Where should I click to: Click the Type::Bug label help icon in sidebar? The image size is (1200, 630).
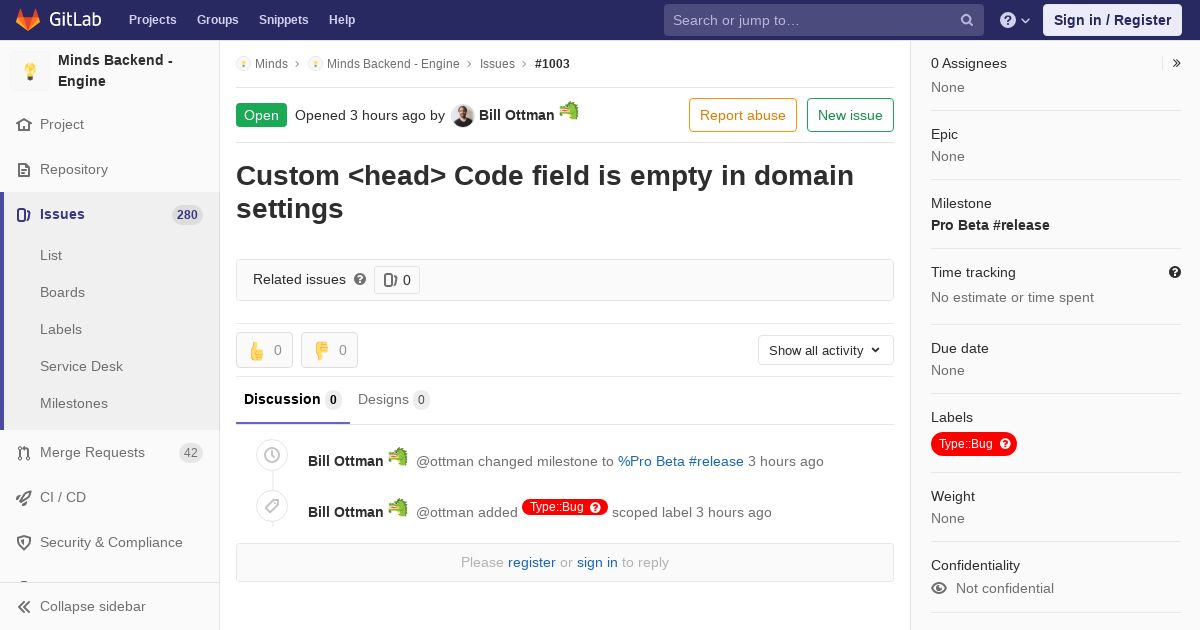1006,444
